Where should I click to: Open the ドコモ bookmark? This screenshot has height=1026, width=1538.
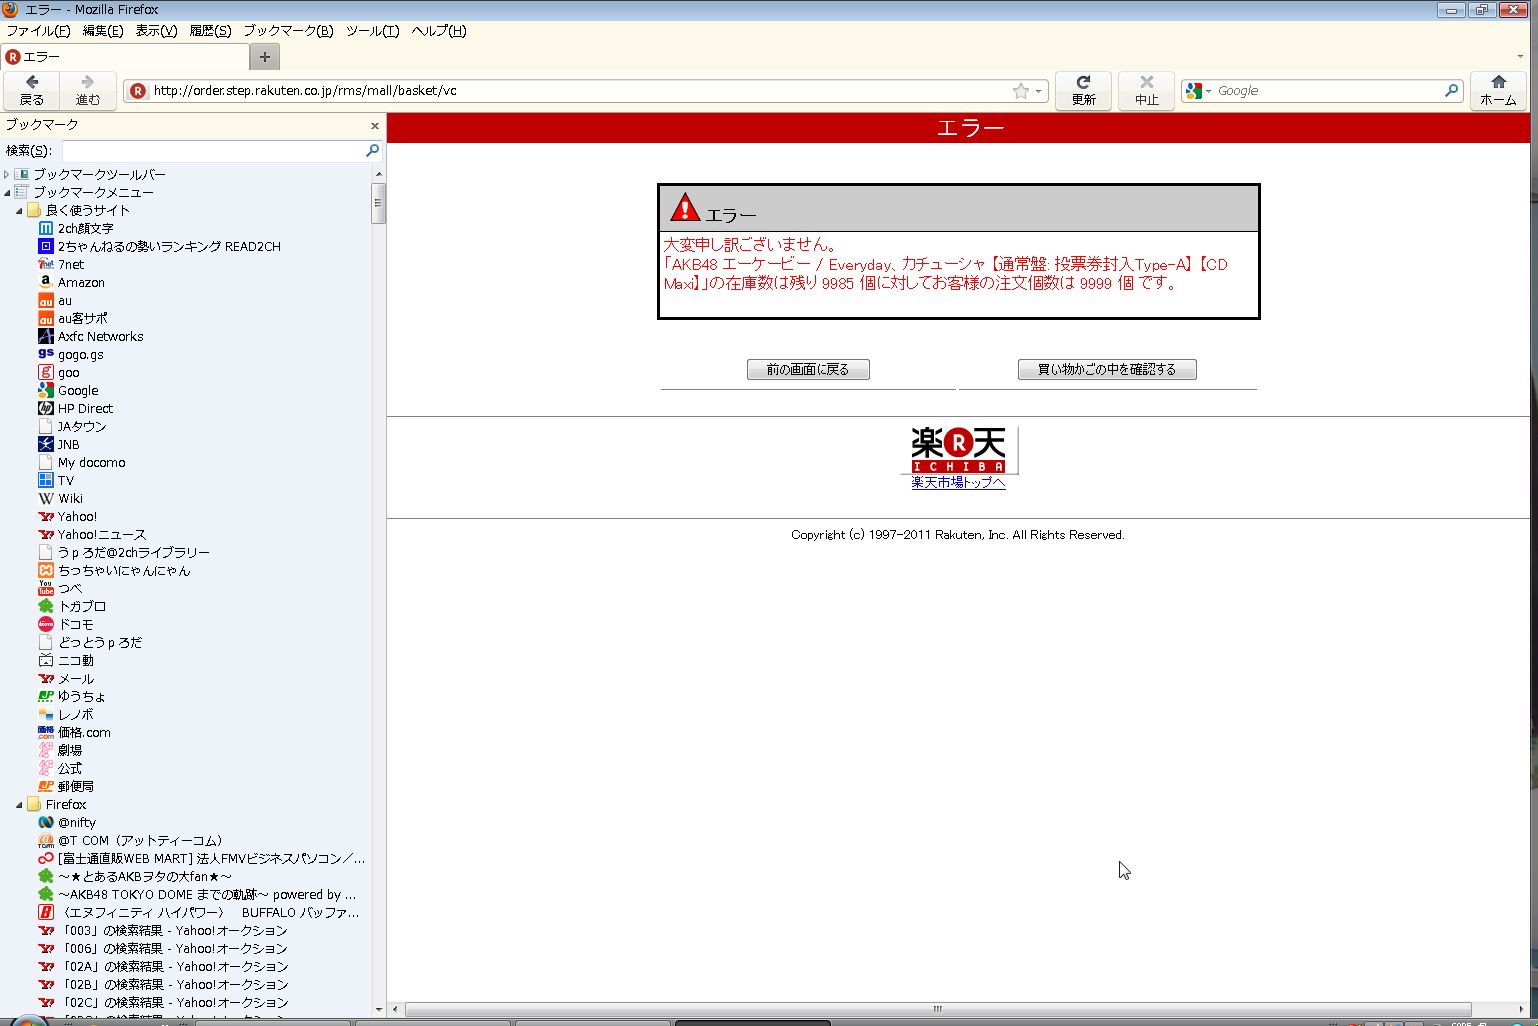click(x=66, y=625)
